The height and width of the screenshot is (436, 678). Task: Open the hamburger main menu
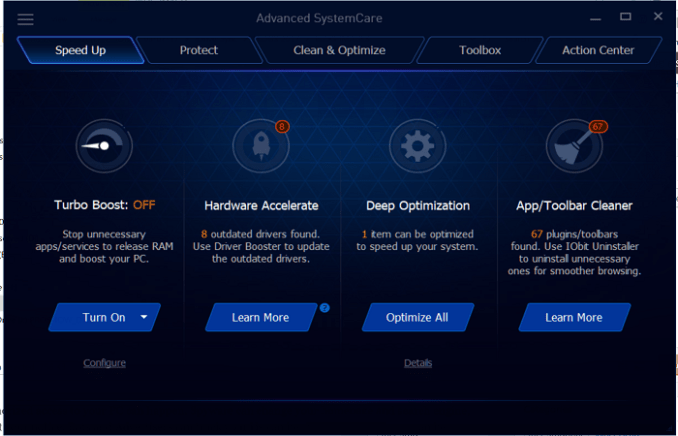coord(26,19)
